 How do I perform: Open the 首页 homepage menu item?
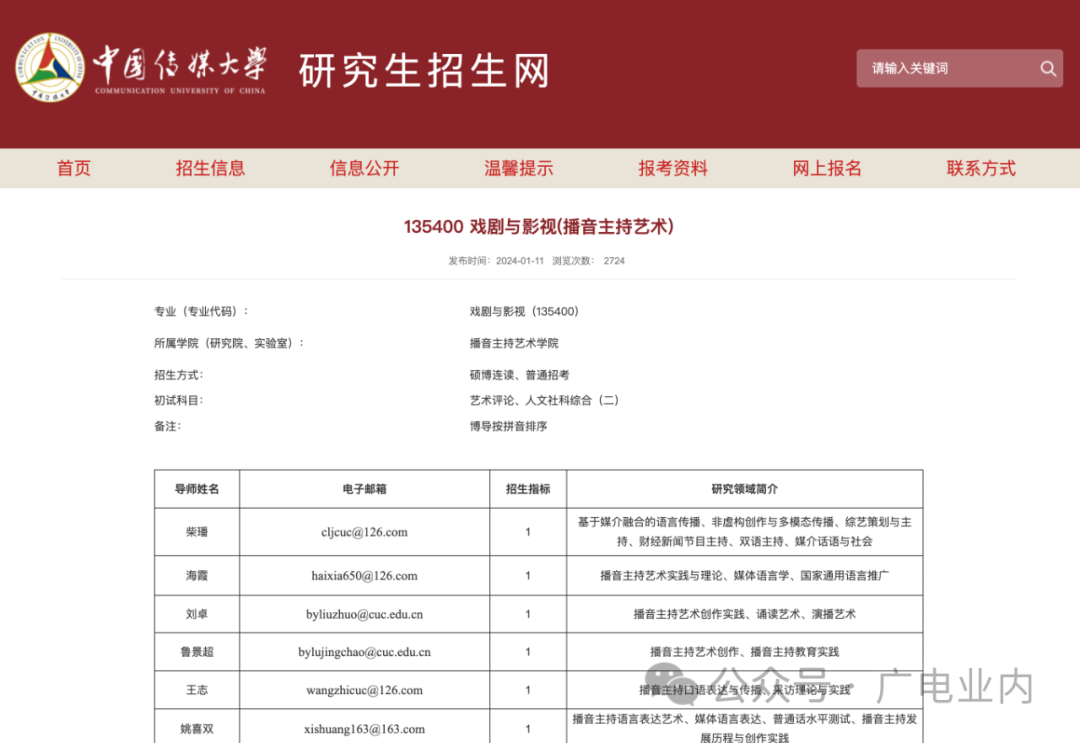[x=73, y=168]
